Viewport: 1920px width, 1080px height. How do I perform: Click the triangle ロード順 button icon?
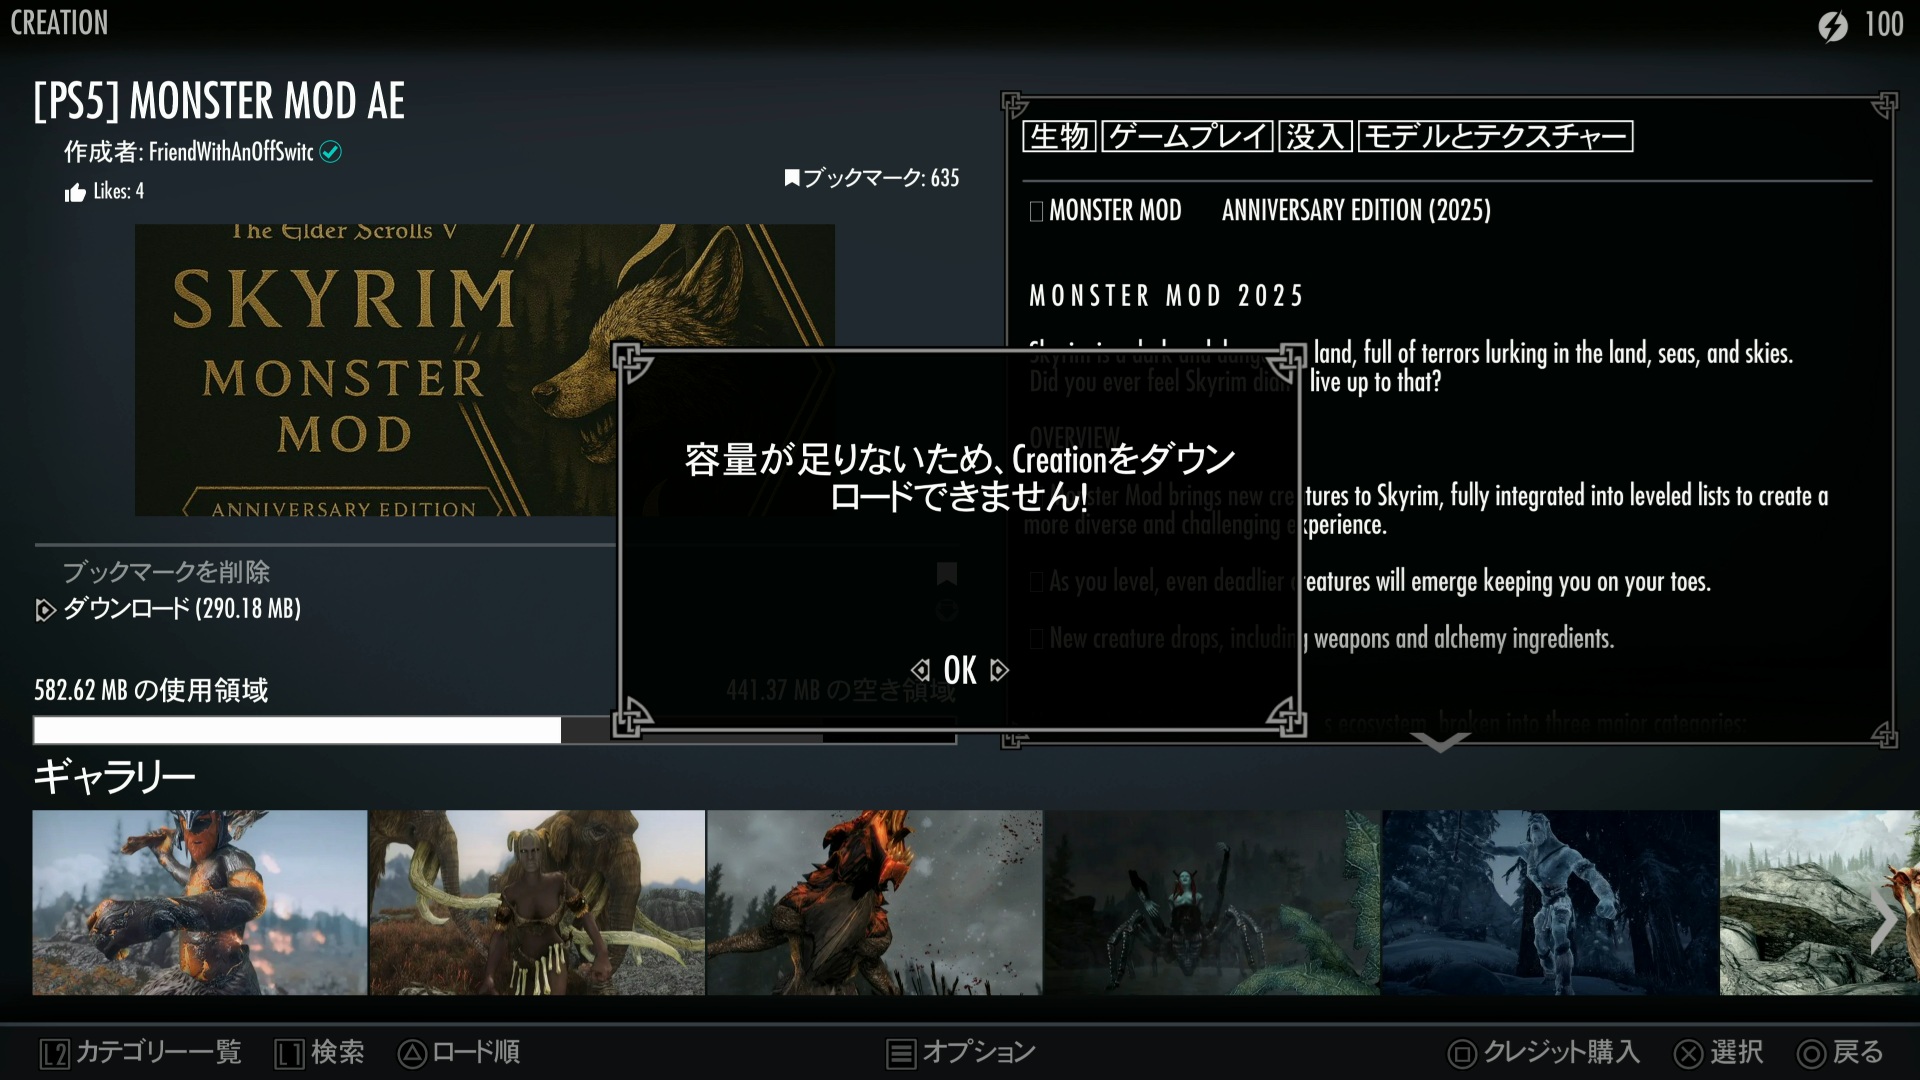(412, 1053)
